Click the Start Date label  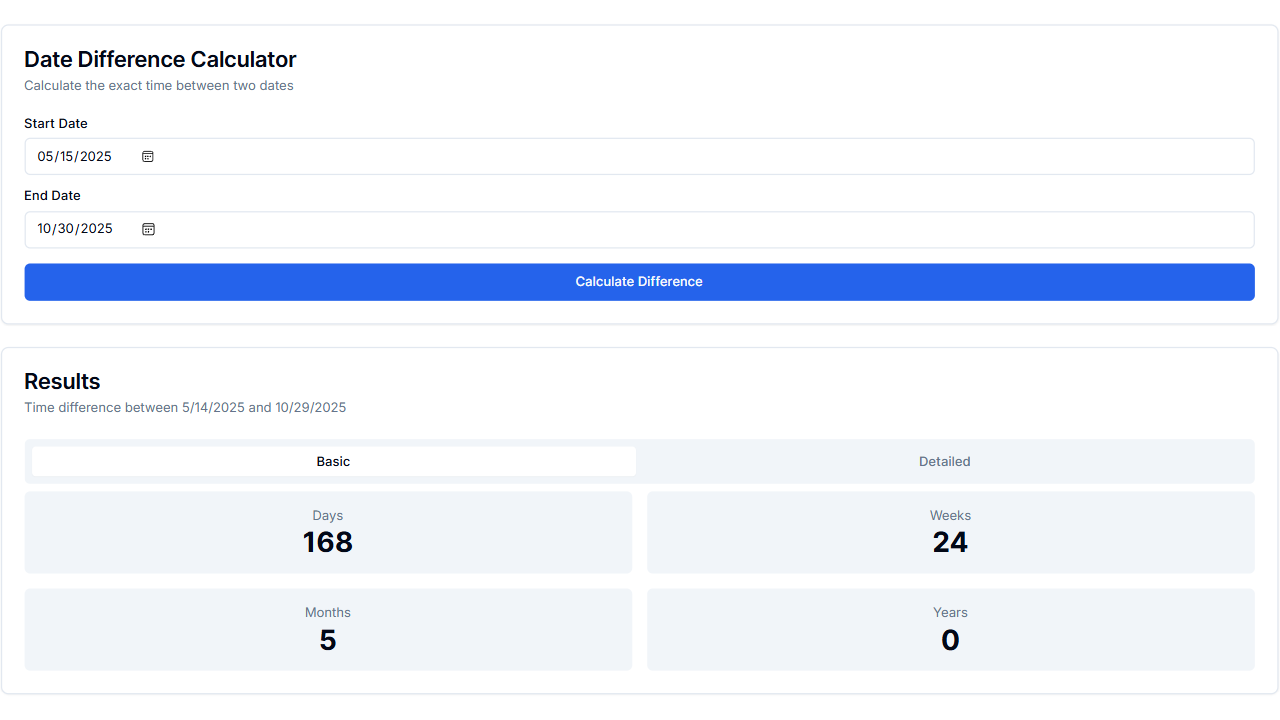(x=56, y=123)
